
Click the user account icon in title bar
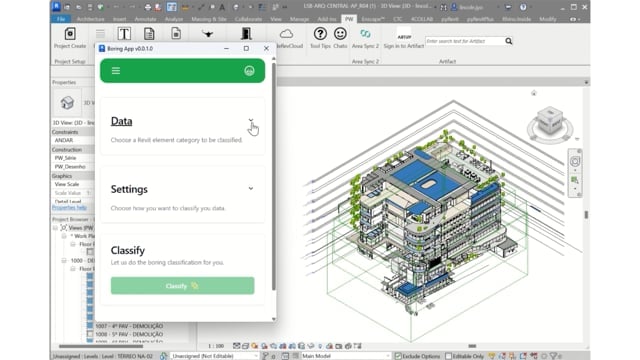pyautogui.click(x=454, y=7)
